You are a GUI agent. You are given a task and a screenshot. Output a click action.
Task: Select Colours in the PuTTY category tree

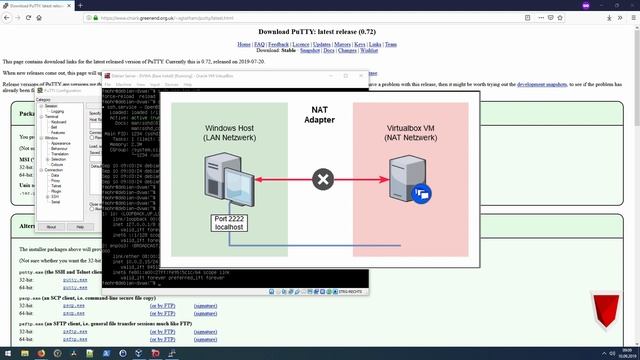[57, 165]
